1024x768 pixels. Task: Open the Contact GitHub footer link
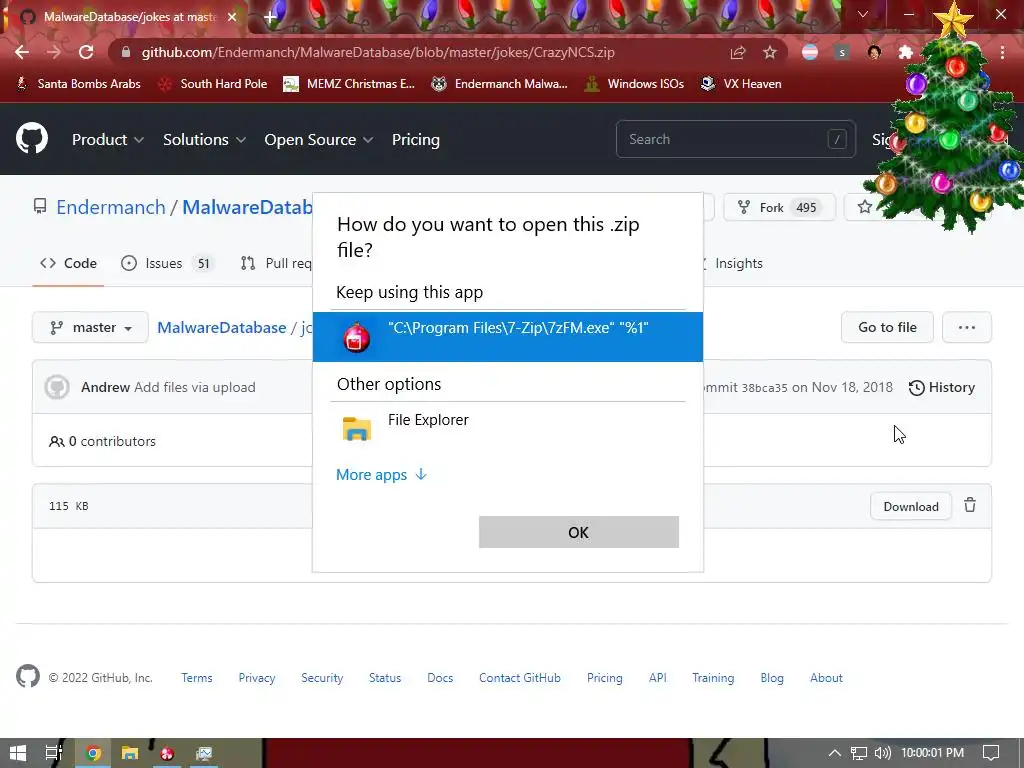(520, 678)
